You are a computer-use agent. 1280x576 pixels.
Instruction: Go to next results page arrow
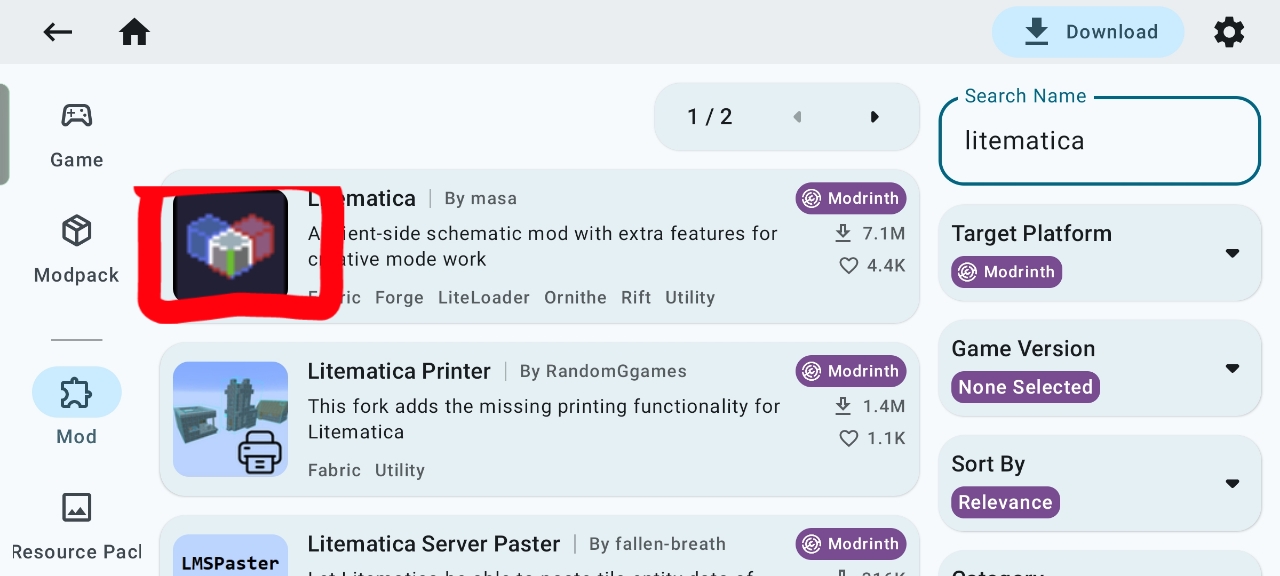(x=875, y=117)
